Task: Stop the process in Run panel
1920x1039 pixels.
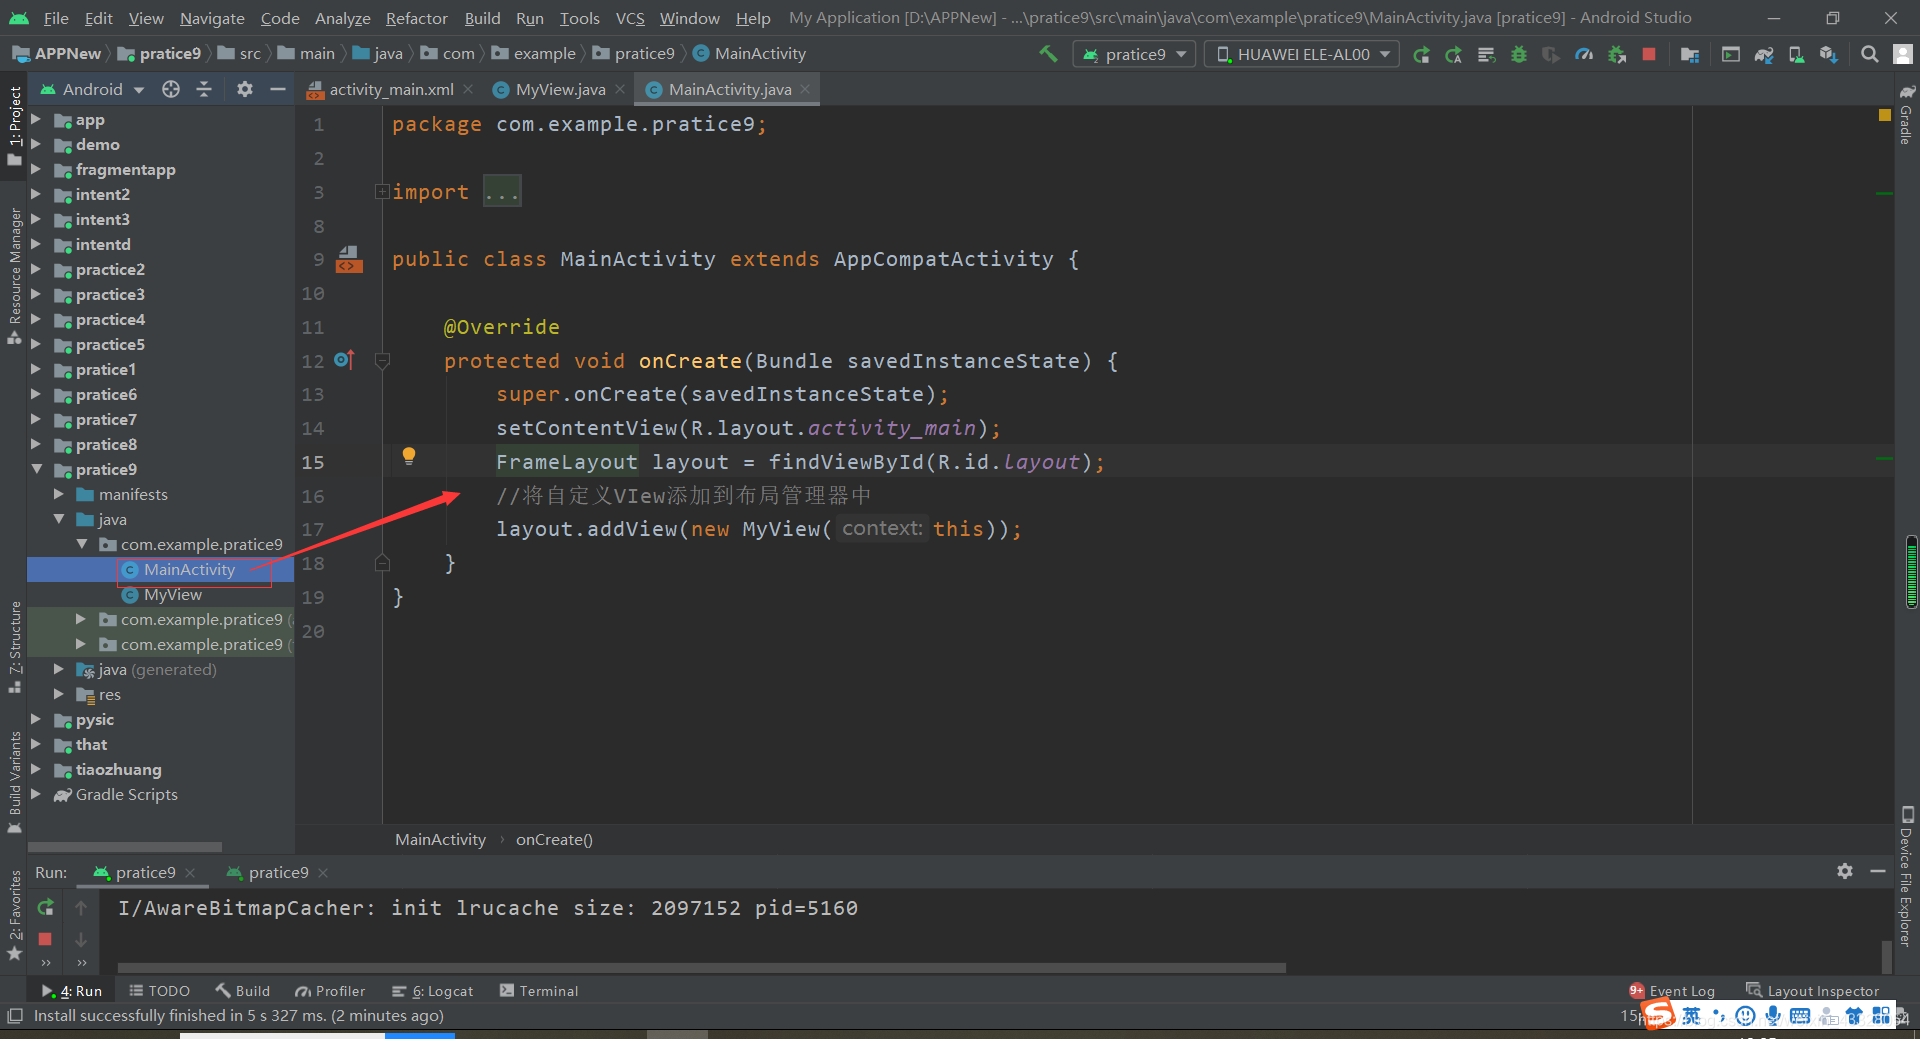Action: coord(45,938)
